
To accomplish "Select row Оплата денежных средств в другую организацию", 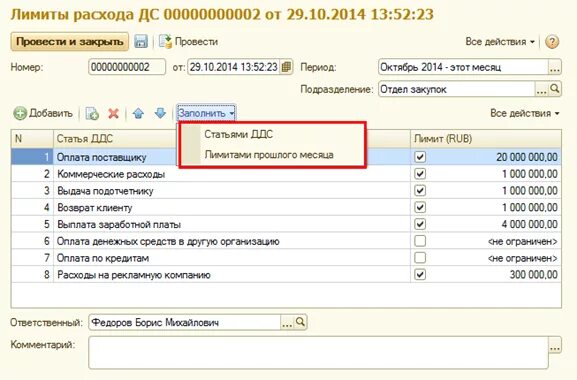I will click(x=286, y=241).
